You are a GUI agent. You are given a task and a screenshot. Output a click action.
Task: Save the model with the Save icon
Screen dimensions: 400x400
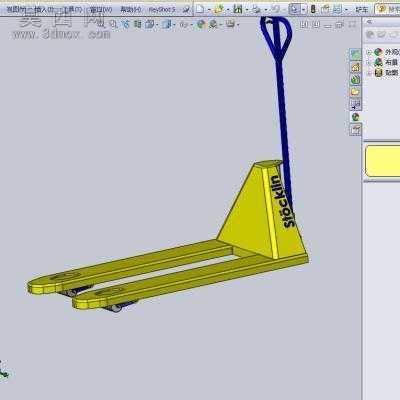pos(238,9)
